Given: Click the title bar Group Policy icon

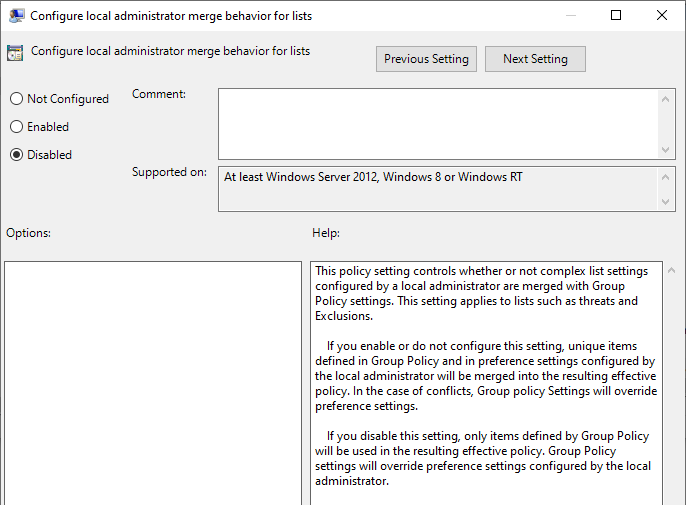Looking at the screenshot, I should tap(16, 16).
